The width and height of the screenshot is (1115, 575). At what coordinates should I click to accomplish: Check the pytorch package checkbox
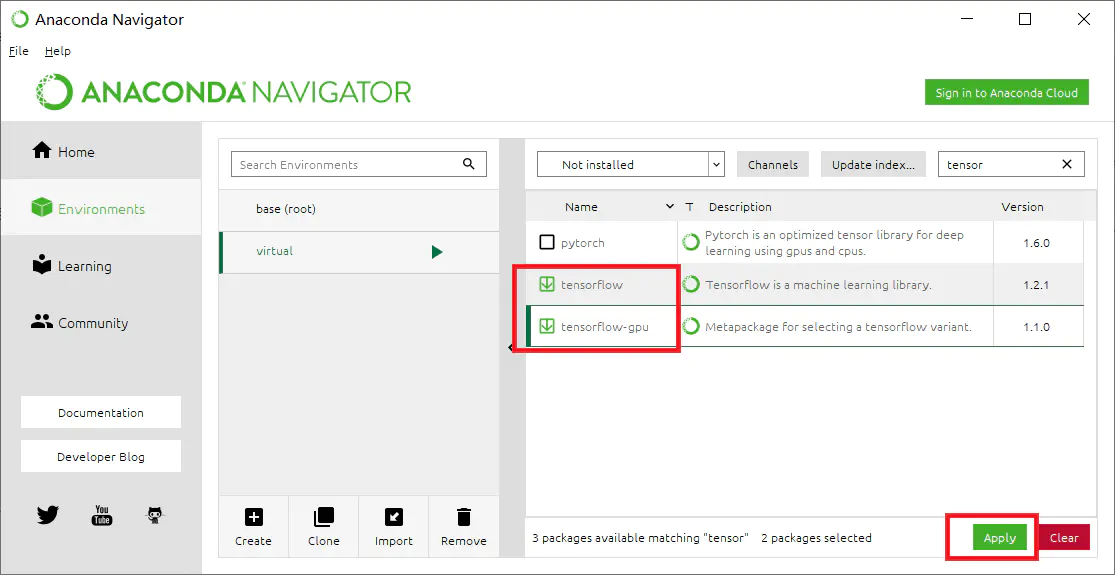[x=546, y=242]
